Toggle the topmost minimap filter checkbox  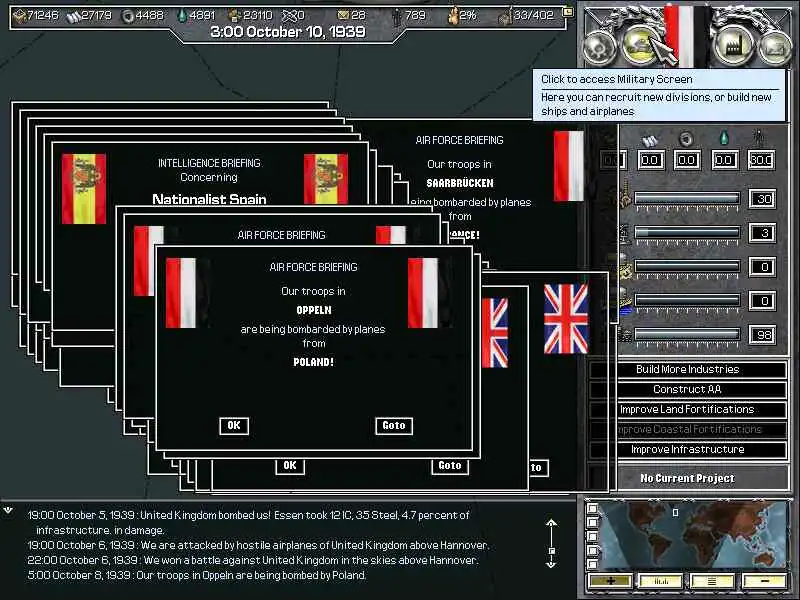tap(592, 508)
